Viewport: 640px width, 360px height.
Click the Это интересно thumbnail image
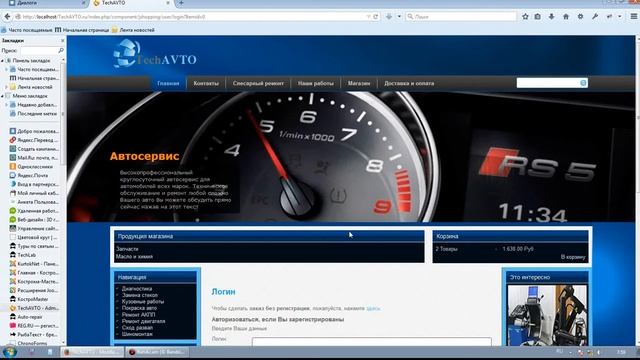[x=547, y=315]
